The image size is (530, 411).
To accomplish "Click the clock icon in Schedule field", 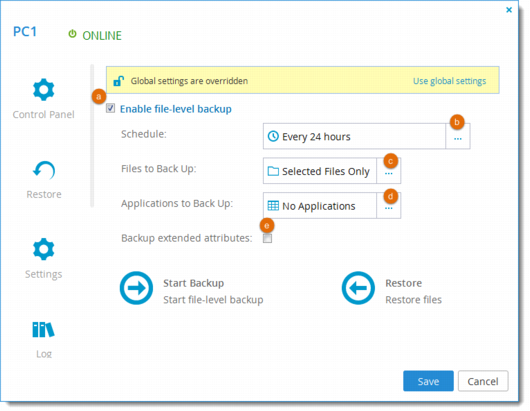I will click(x=273, y=136).
